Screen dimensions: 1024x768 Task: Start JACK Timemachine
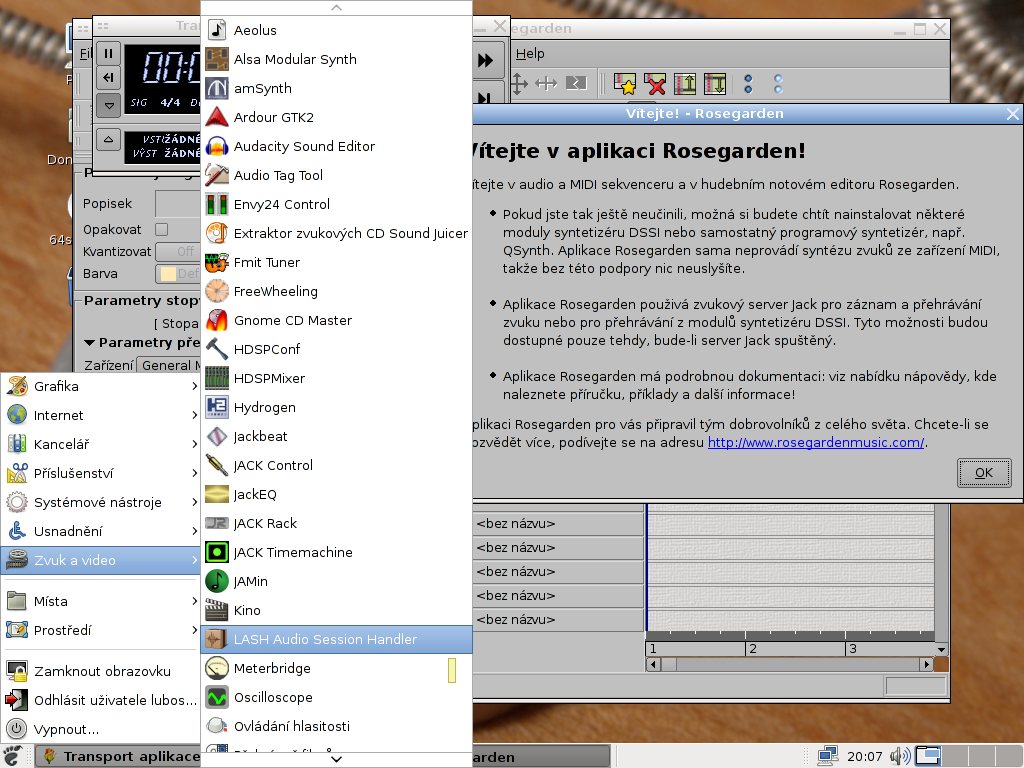(x=336, y=552)
